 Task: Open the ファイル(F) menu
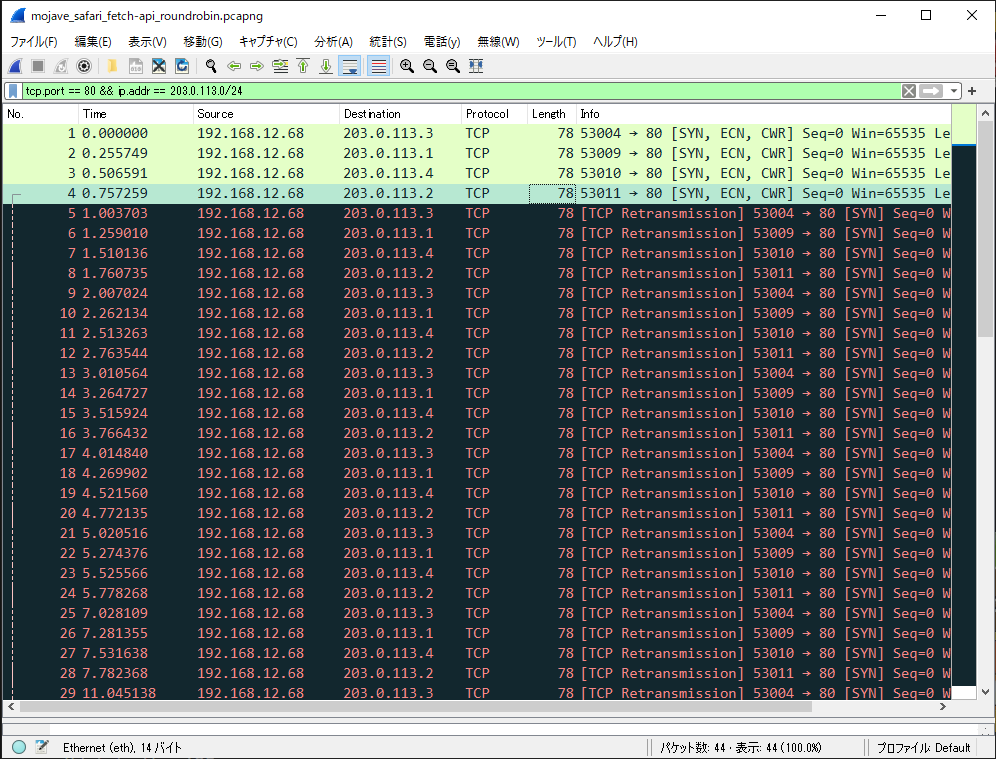pyautogui.click(x=34, y=42)
